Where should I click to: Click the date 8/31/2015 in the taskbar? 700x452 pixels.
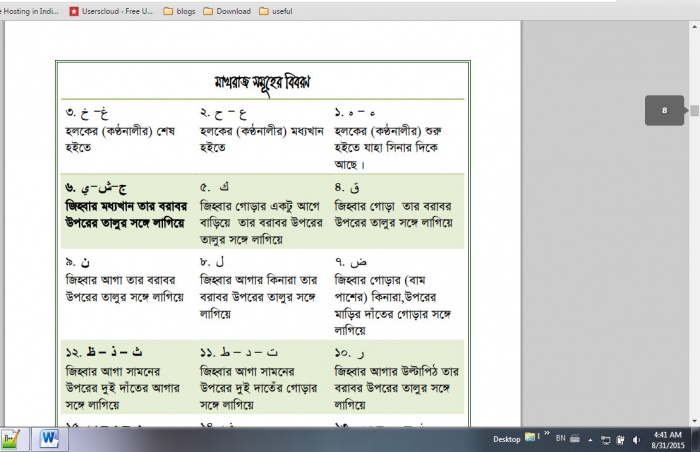[668, 445]
